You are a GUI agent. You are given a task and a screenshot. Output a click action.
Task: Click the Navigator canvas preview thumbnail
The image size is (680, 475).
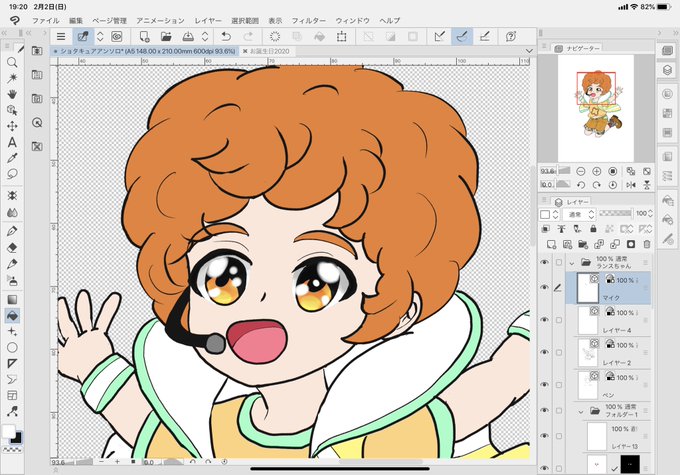click(x=596, y=108)
